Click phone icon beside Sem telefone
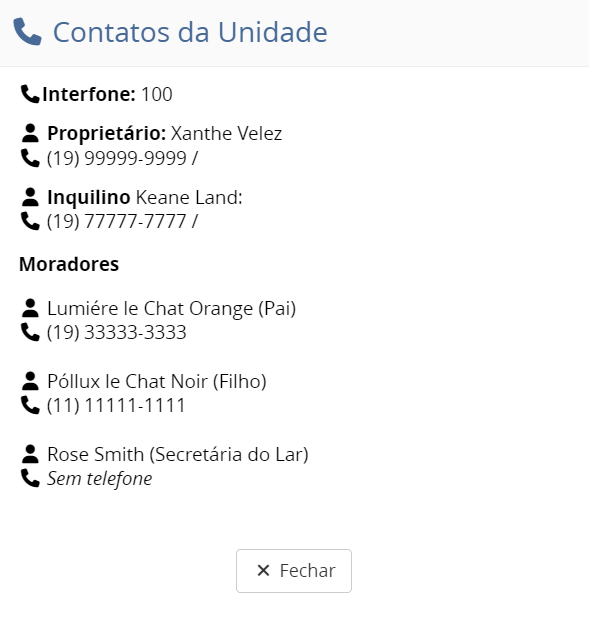589x638 pixels. [x=31, y=478]
